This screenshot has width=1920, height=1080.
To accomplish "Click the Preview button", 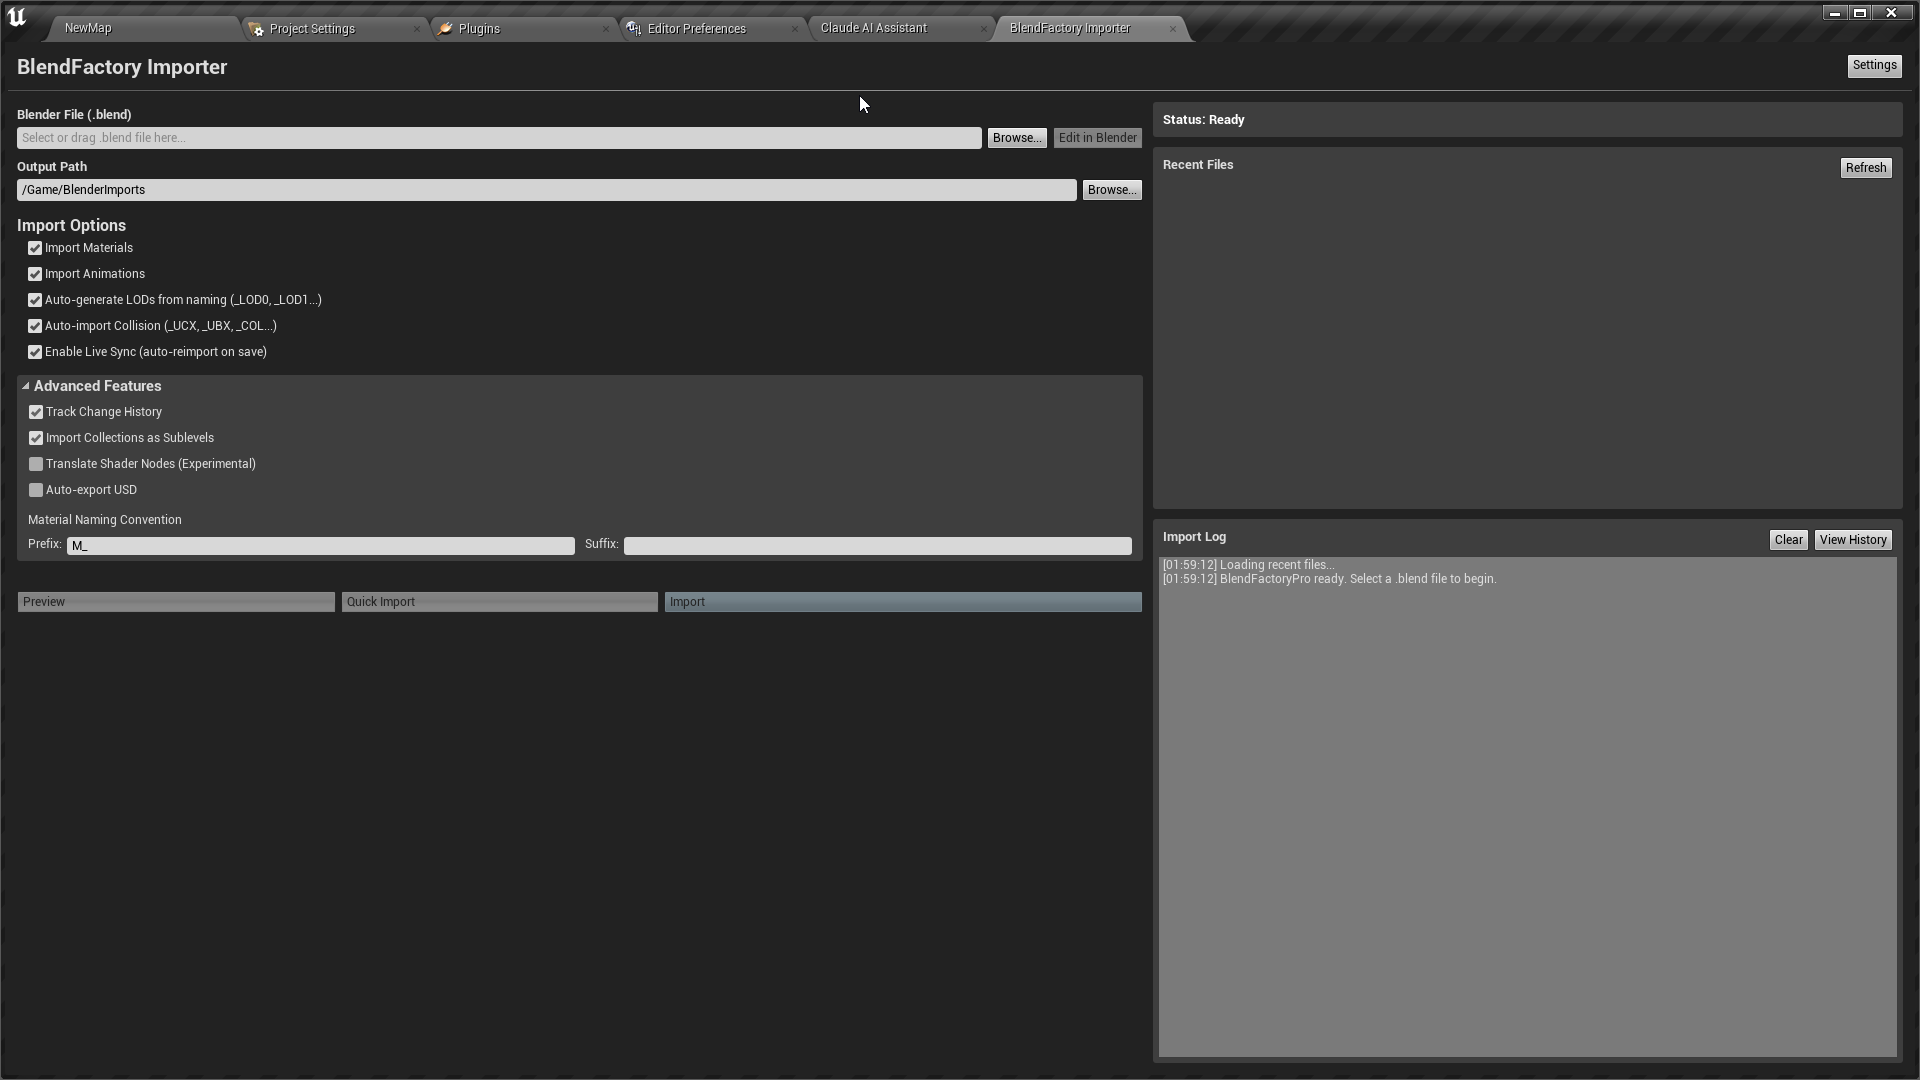I will pos(176,602).
